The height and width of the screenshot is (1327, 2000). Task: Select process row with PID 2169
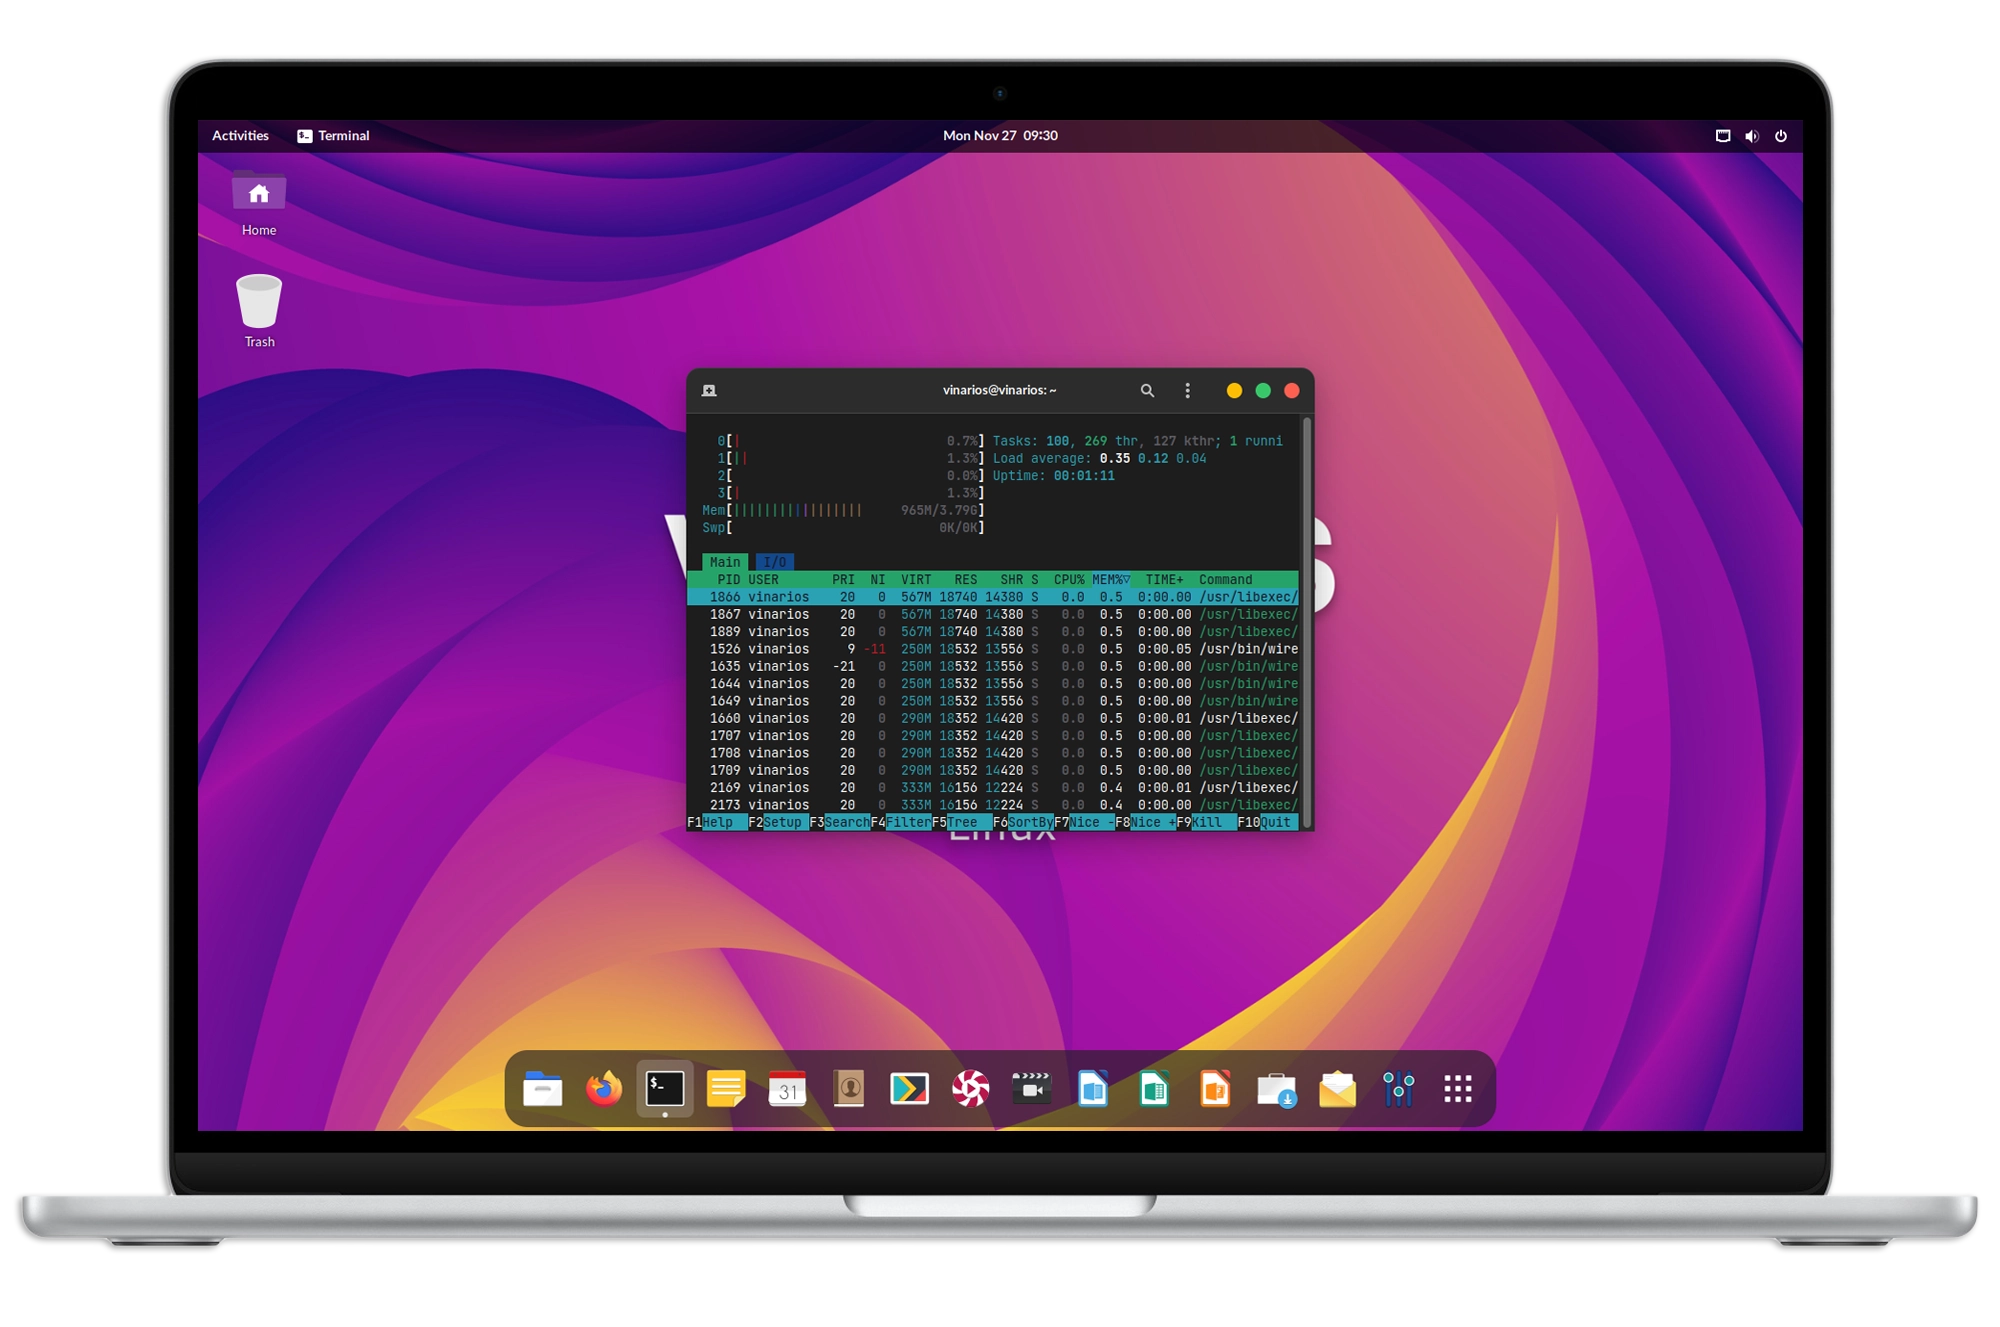pos(993,788)
